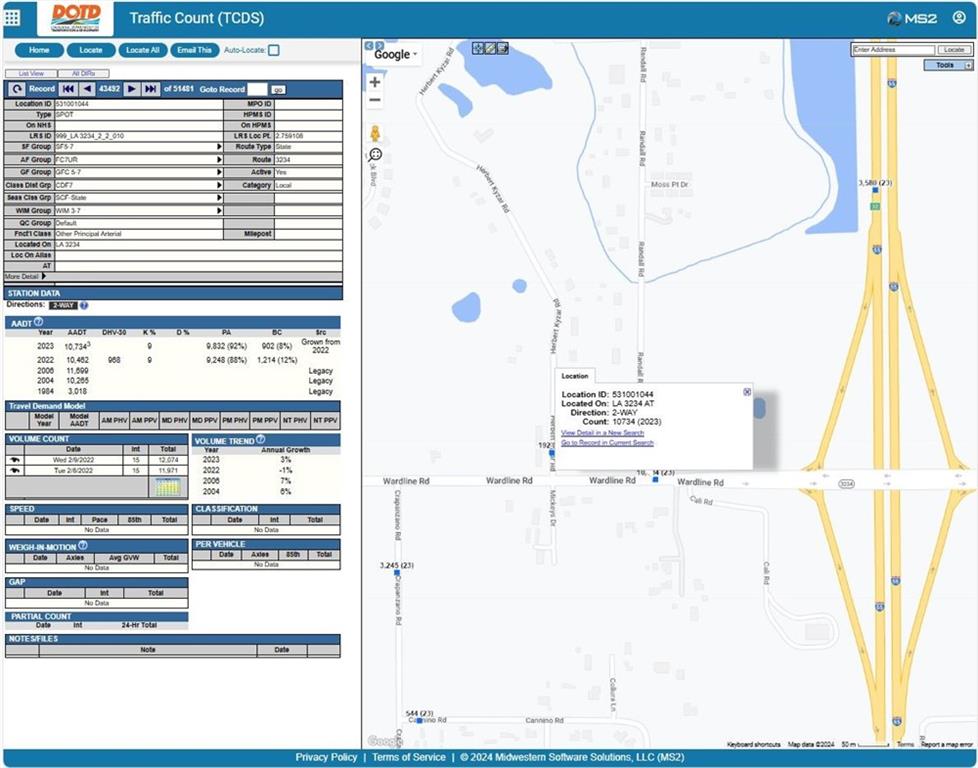The width and height of the screenshot is (978, 768).
Task: Open View Detail in a New Search link
Action: pos(602,433)
